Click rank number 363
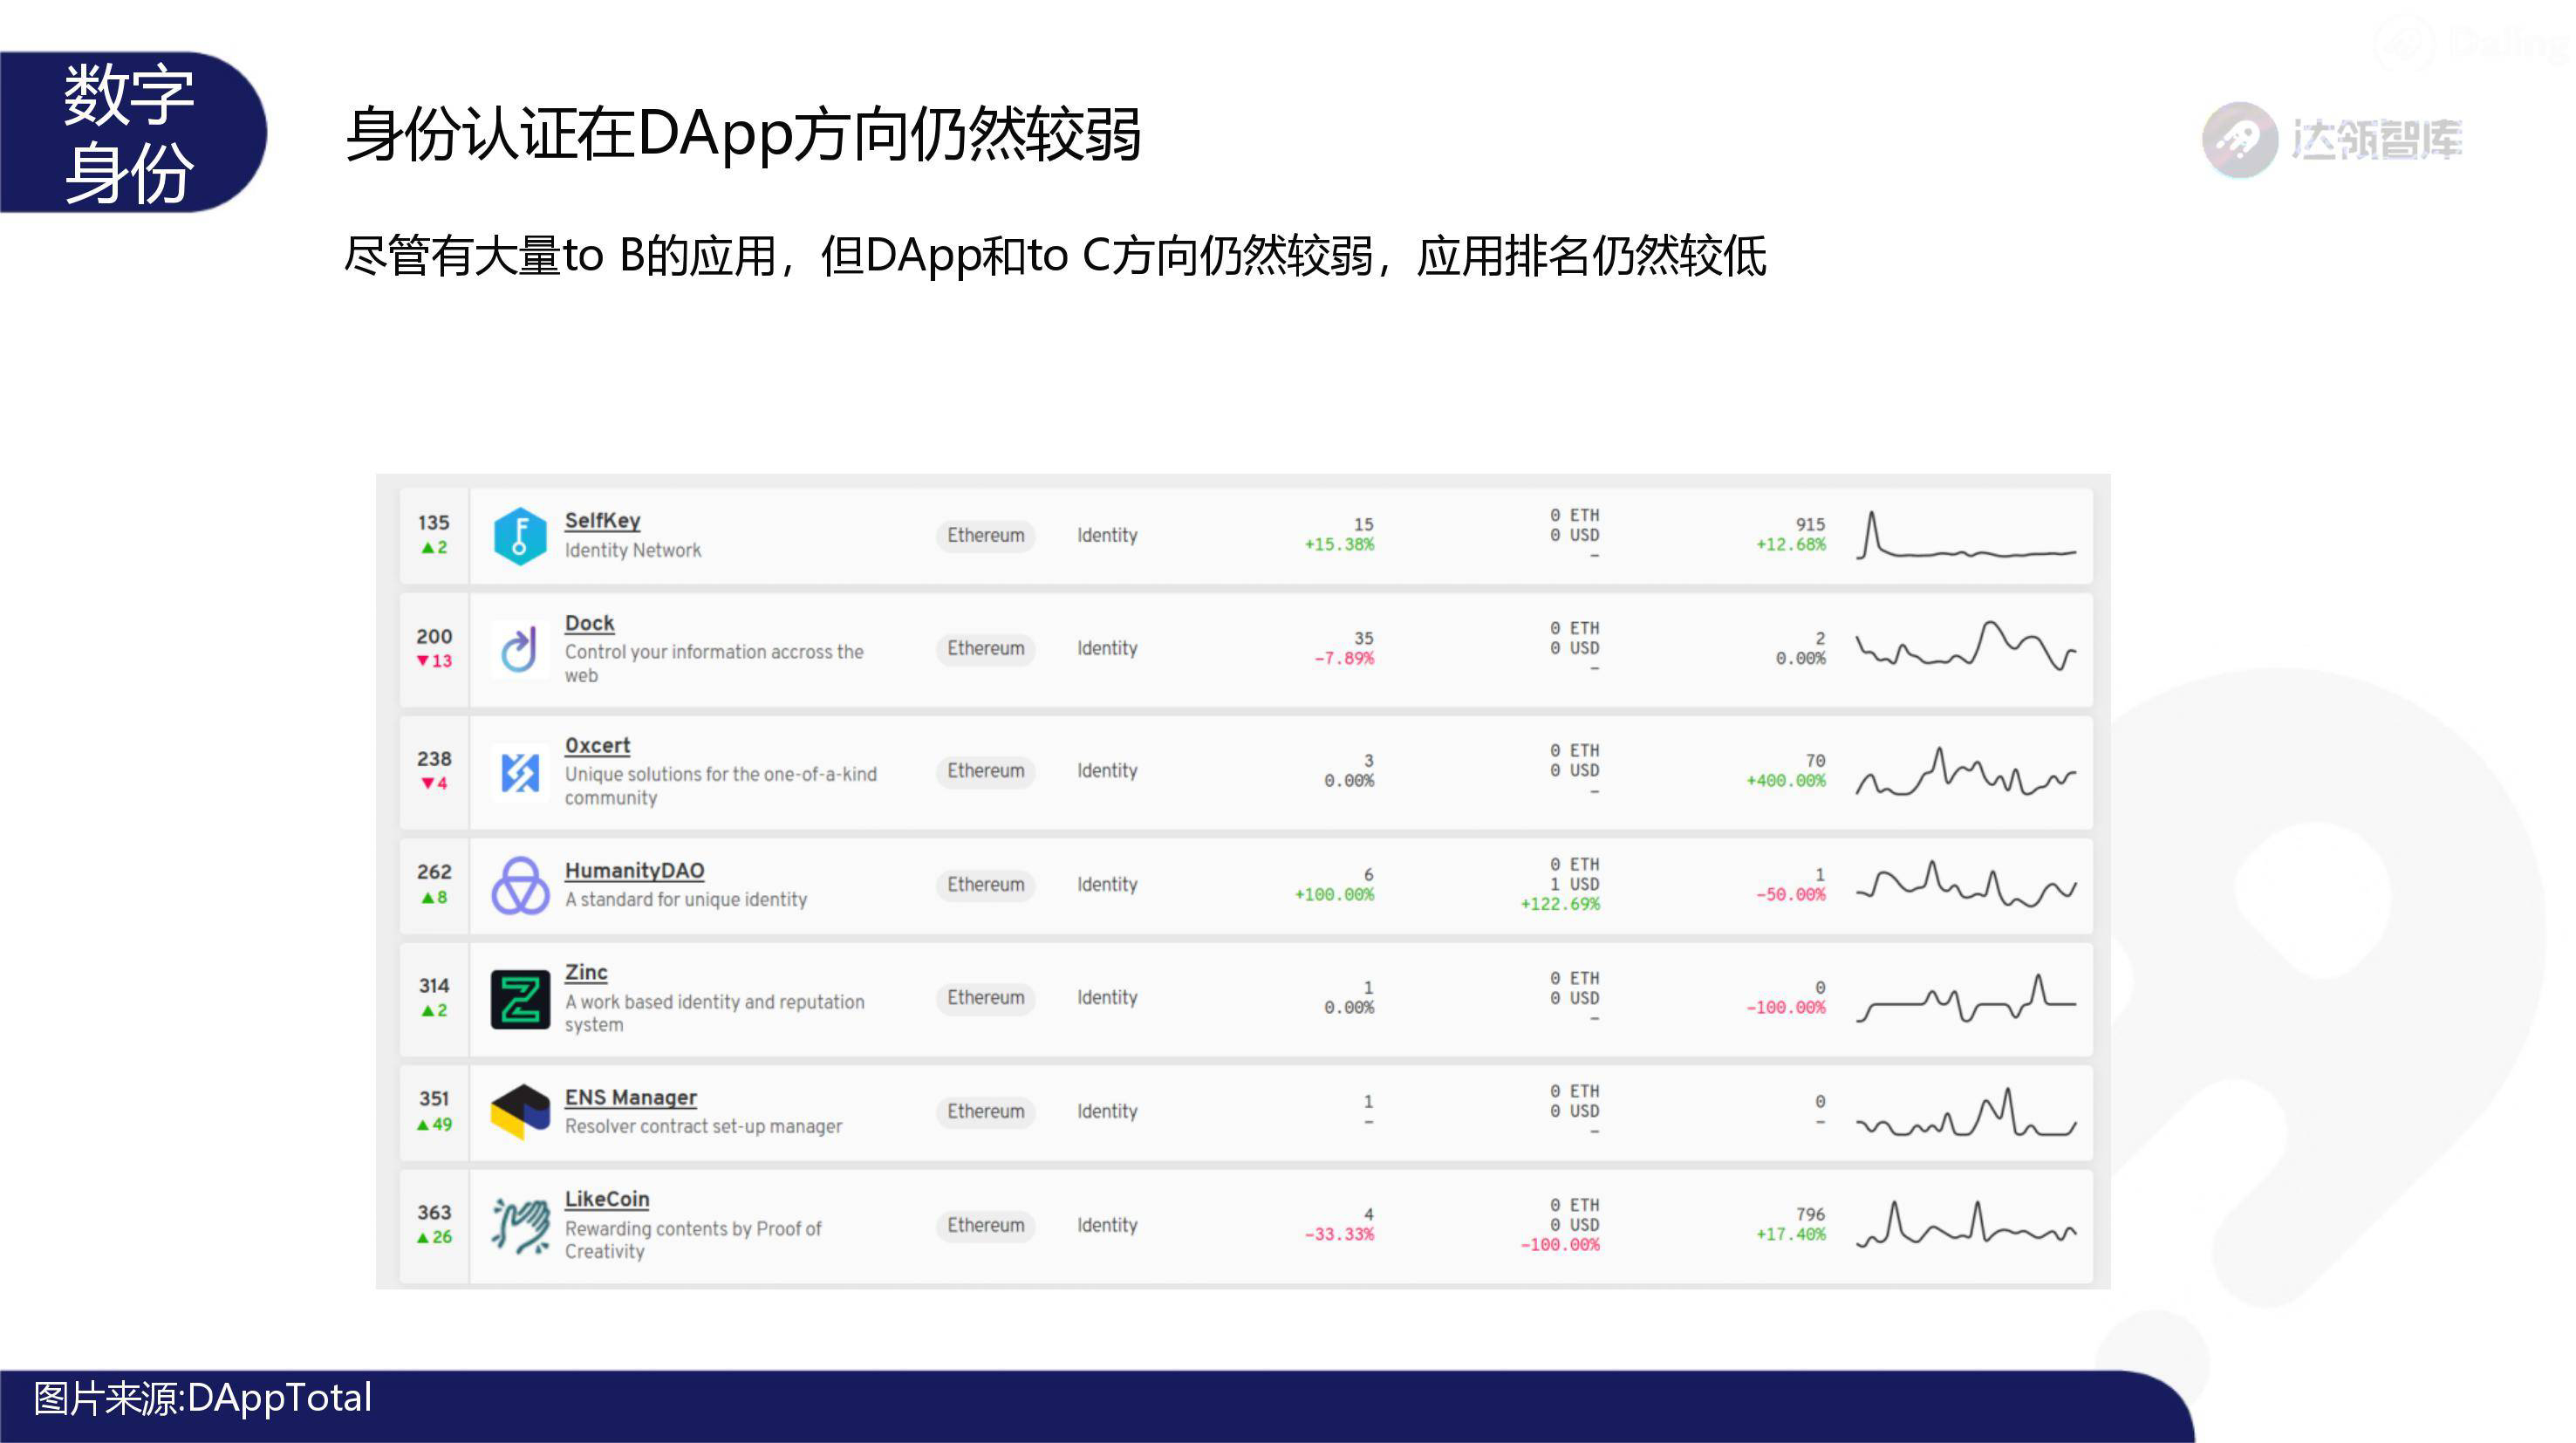This screenshot has width=2576, height=1443. (434, 1213)
